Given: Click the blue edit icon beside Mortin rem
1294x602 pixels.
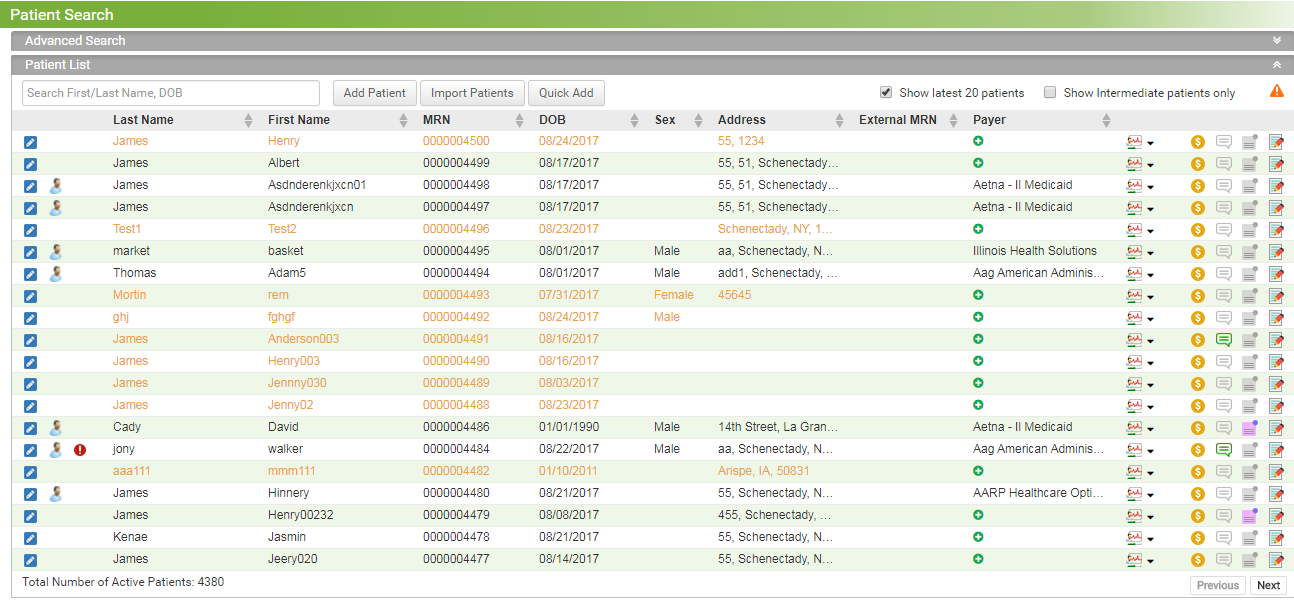Looking at the screenshot, I should point(30,295).
